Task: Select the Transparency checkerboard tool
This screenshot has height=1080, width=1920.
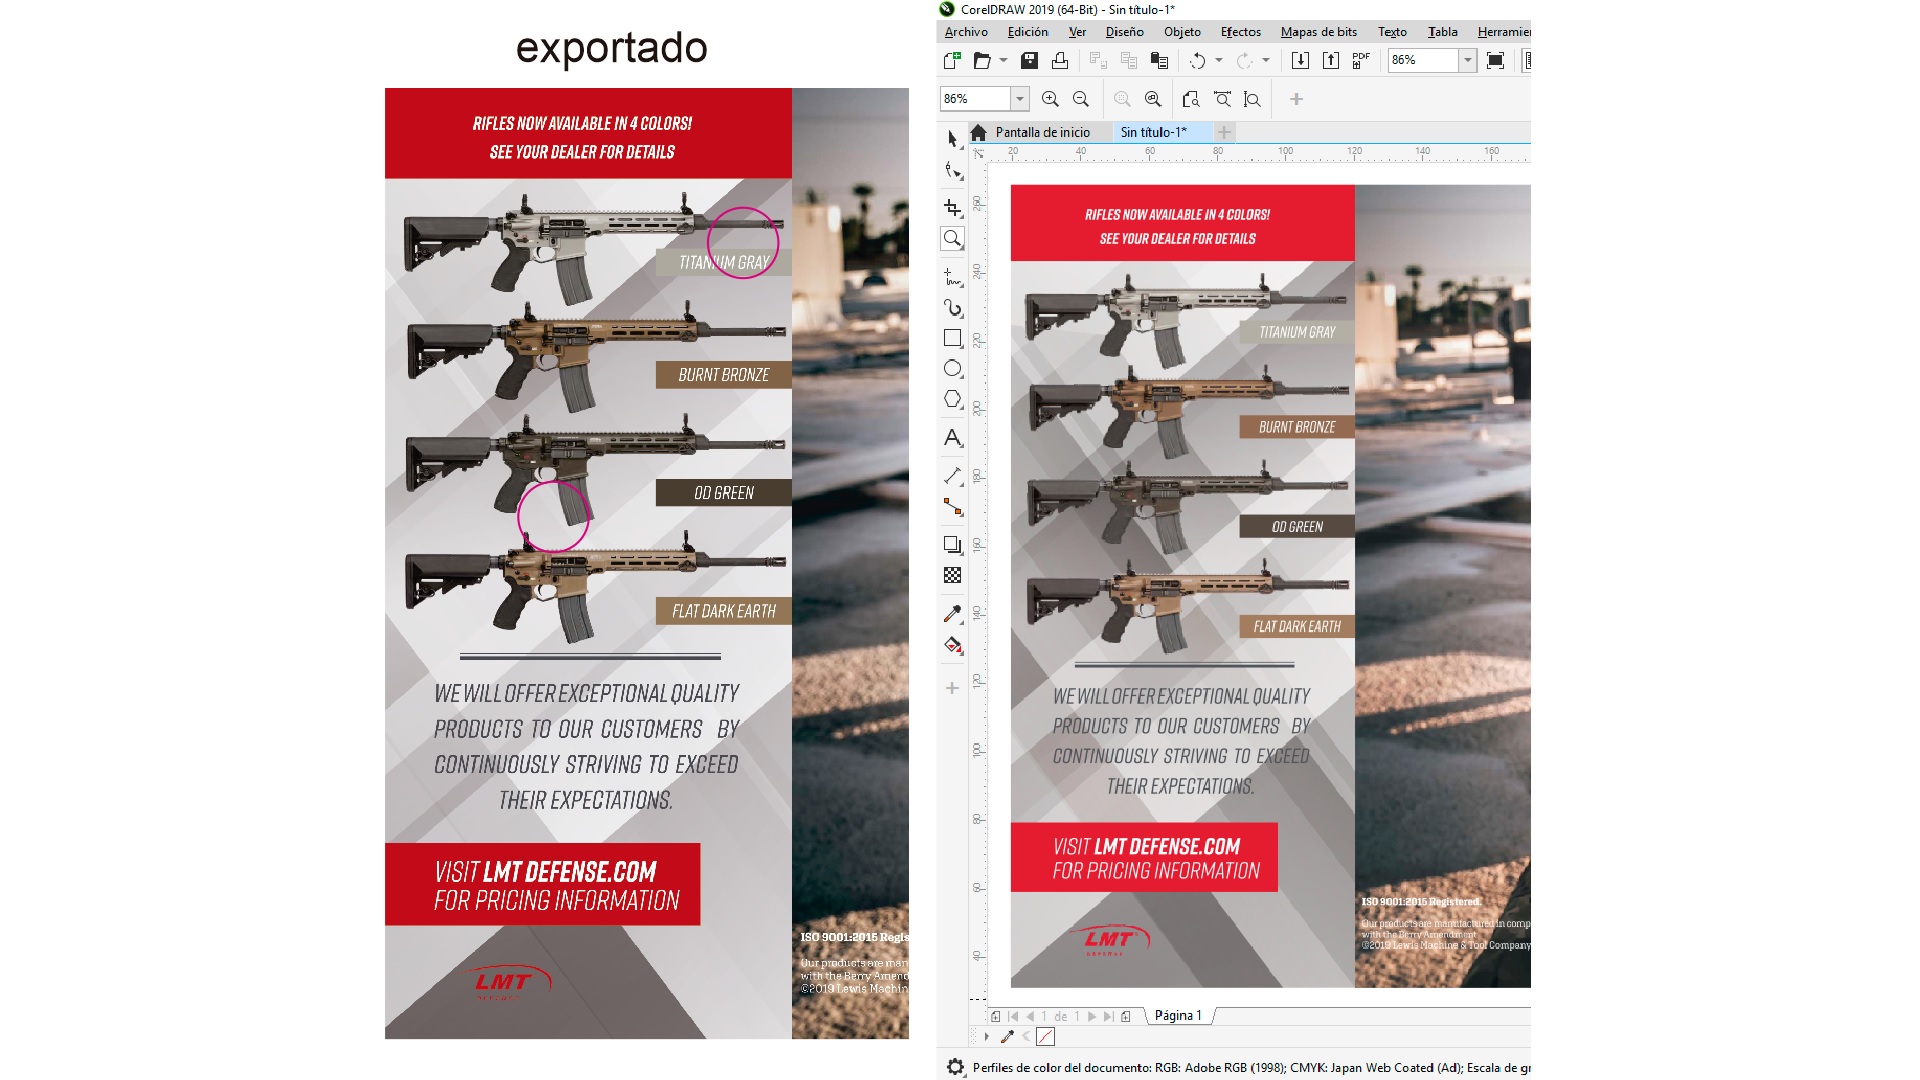Action: click(x=953, y=576)
